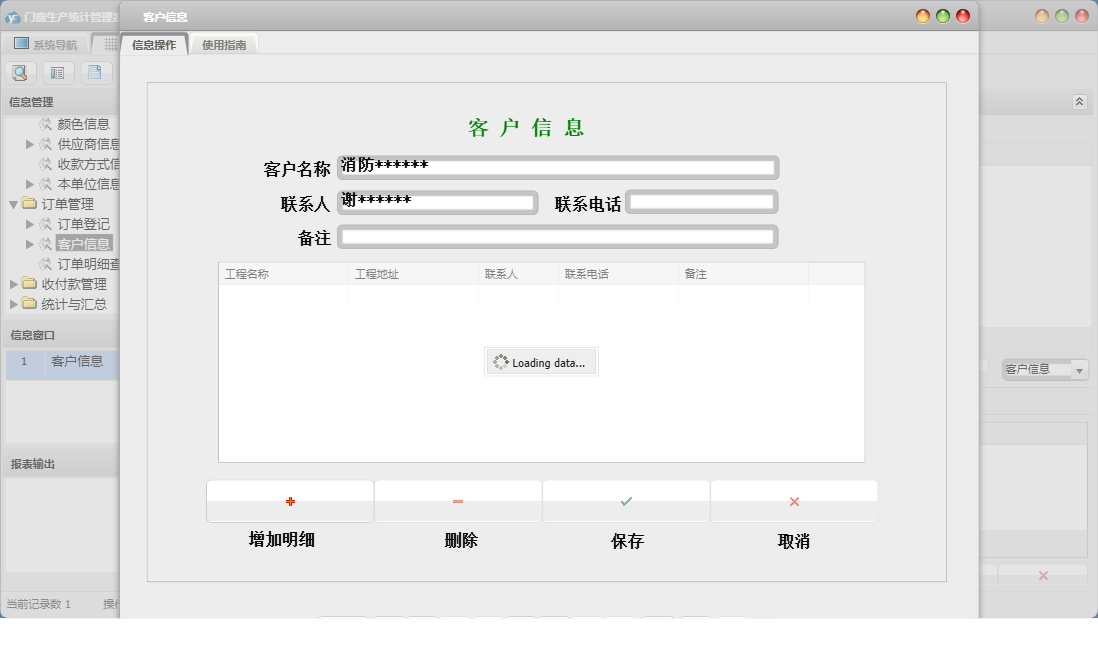Click the document page toolbar icon
Image resolution: width=1098 pixels, height=655 pixels.
pos(94,72)
